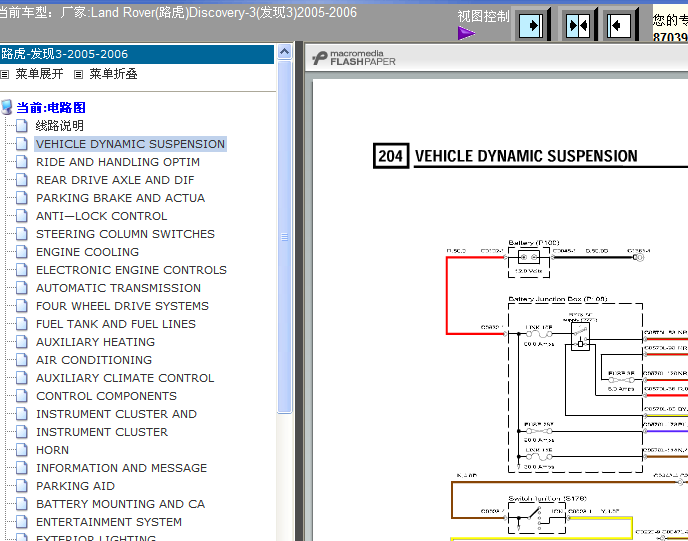Click the purple arrow under 视图控制
The image size is (688, 541).
(466, 33)
